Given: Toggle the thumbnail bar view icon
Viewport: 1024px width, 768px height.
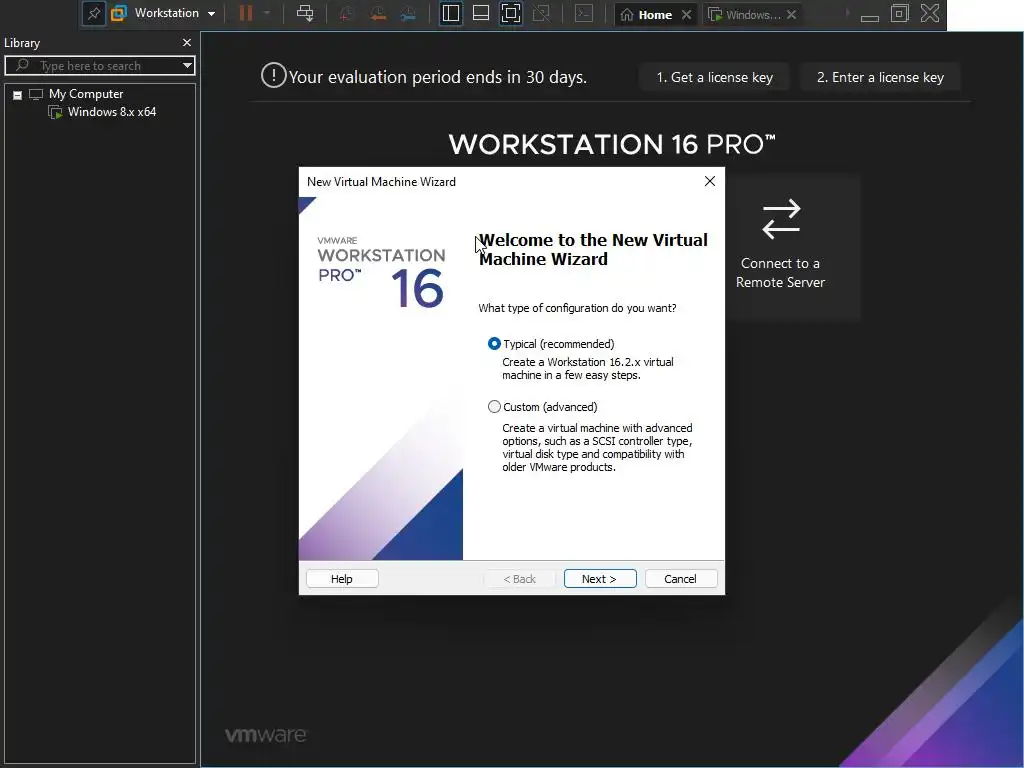Looking at the screenshot, I should (481, 14).
